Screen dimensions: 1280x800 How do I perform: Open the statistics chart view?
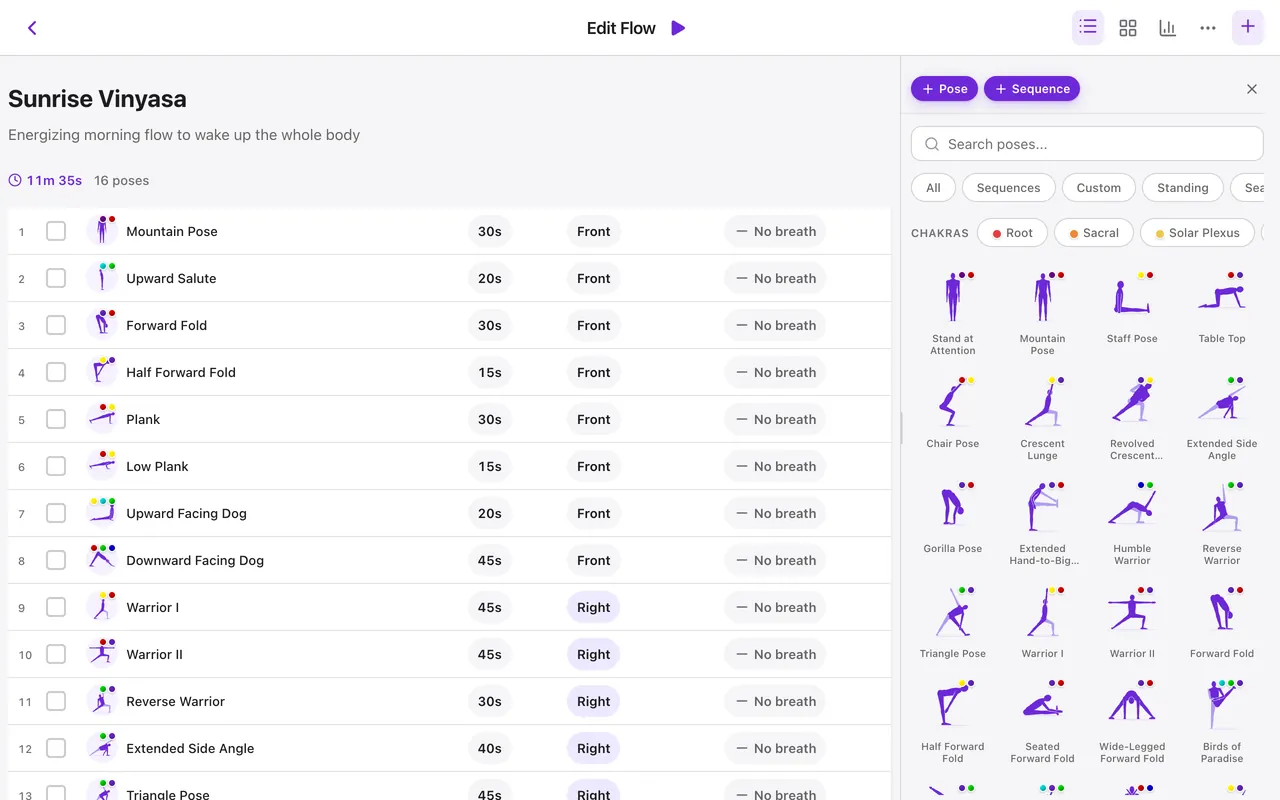click(x=1168, y=28)
